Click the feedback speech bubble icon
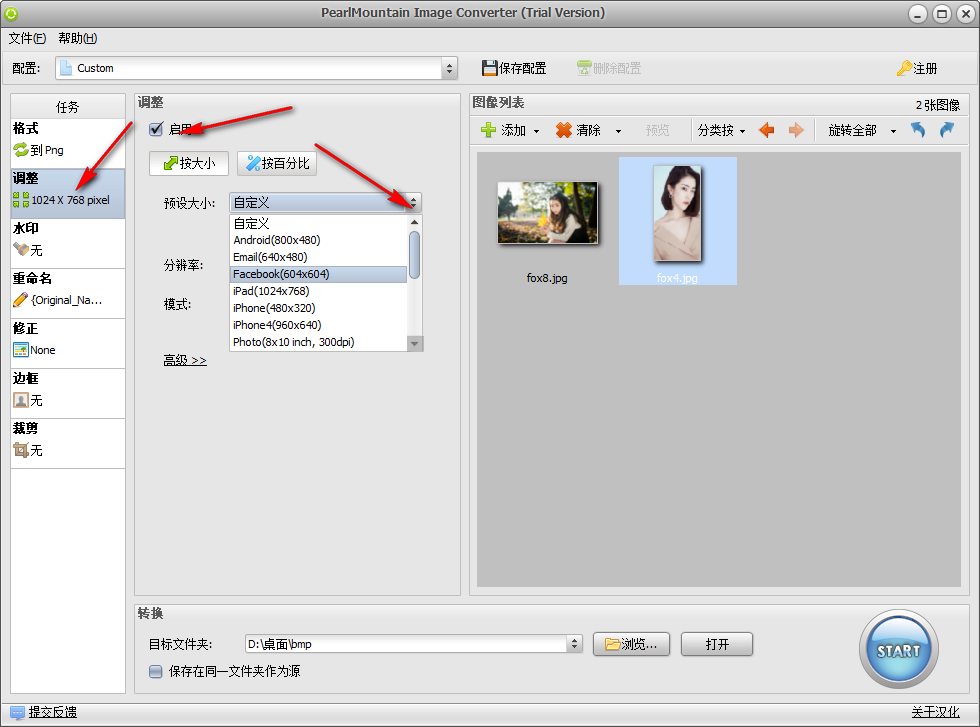 click(18, 712)
